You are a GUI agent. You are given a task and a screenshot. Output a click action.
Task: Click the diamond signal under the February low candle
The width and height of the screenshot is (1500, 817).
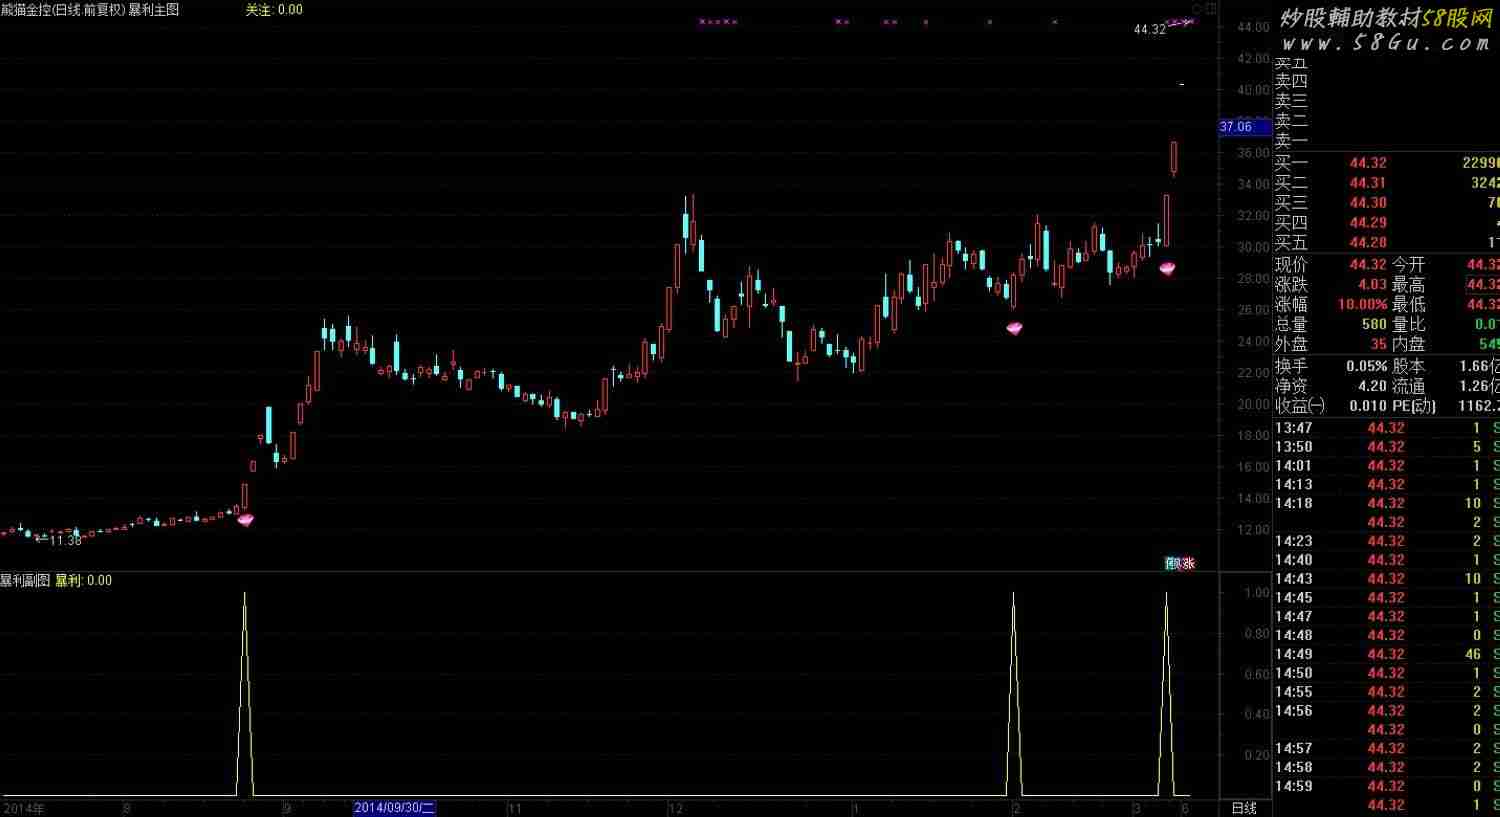1014,328
